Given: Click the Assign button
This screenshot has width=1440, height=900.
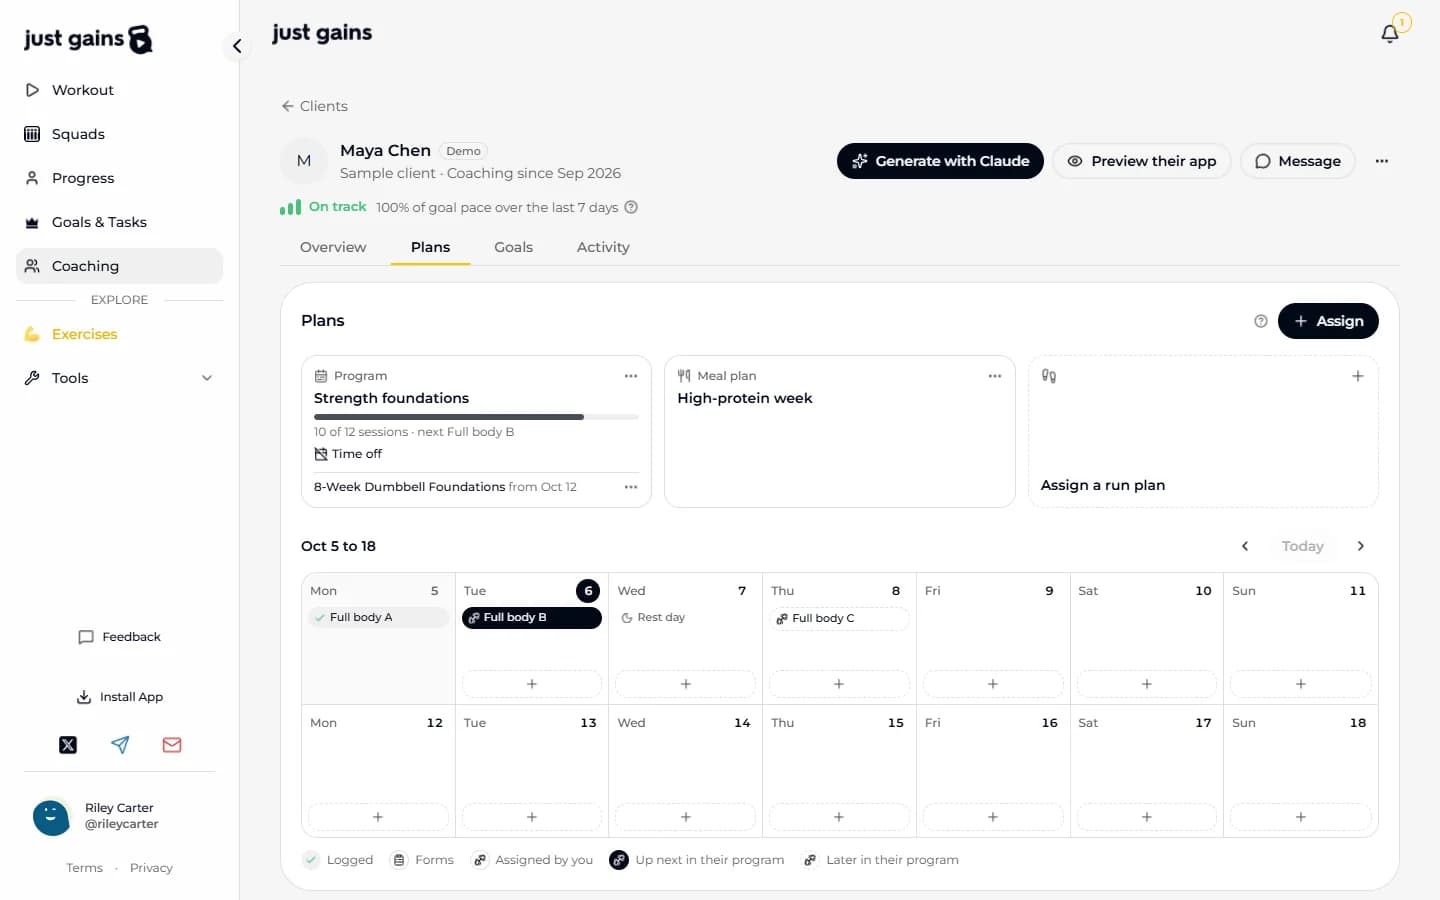Looking at the screenshot, I should click(x=1328, y=321).
